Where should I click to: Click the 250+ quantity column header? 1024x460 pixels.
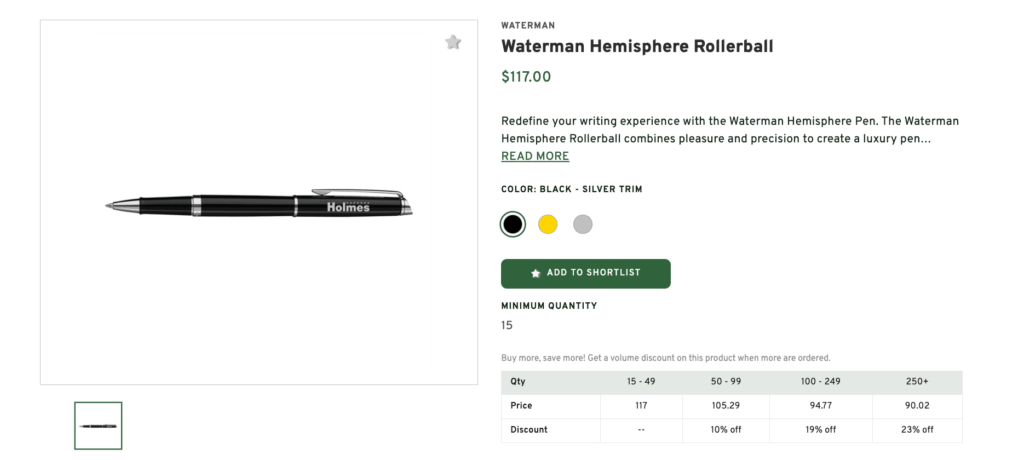coord(916,382)
